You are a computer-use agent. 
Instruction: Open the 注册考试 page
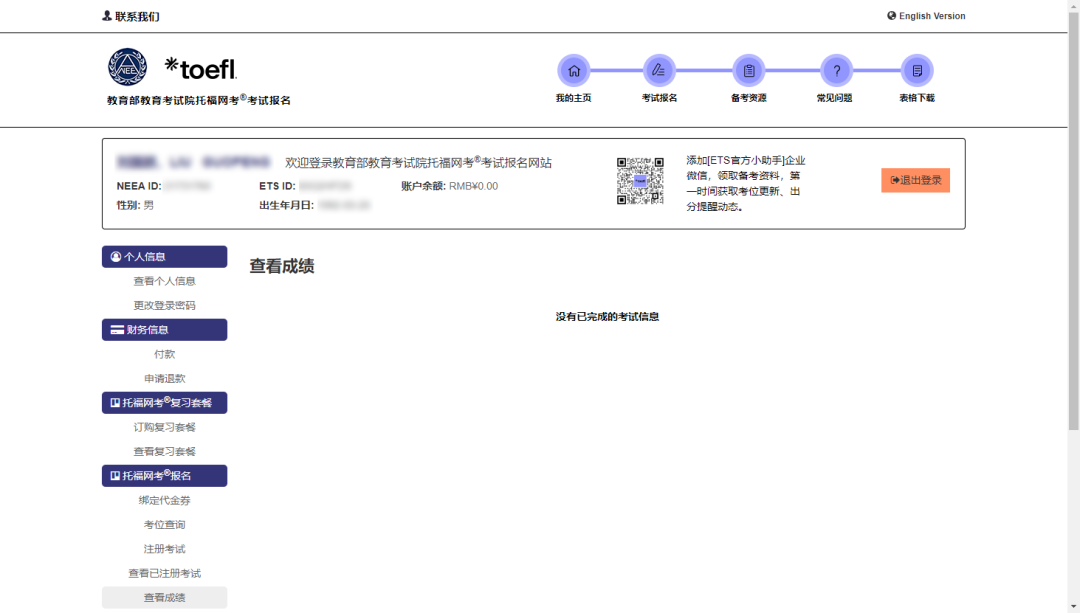click(x=164, y=548)
